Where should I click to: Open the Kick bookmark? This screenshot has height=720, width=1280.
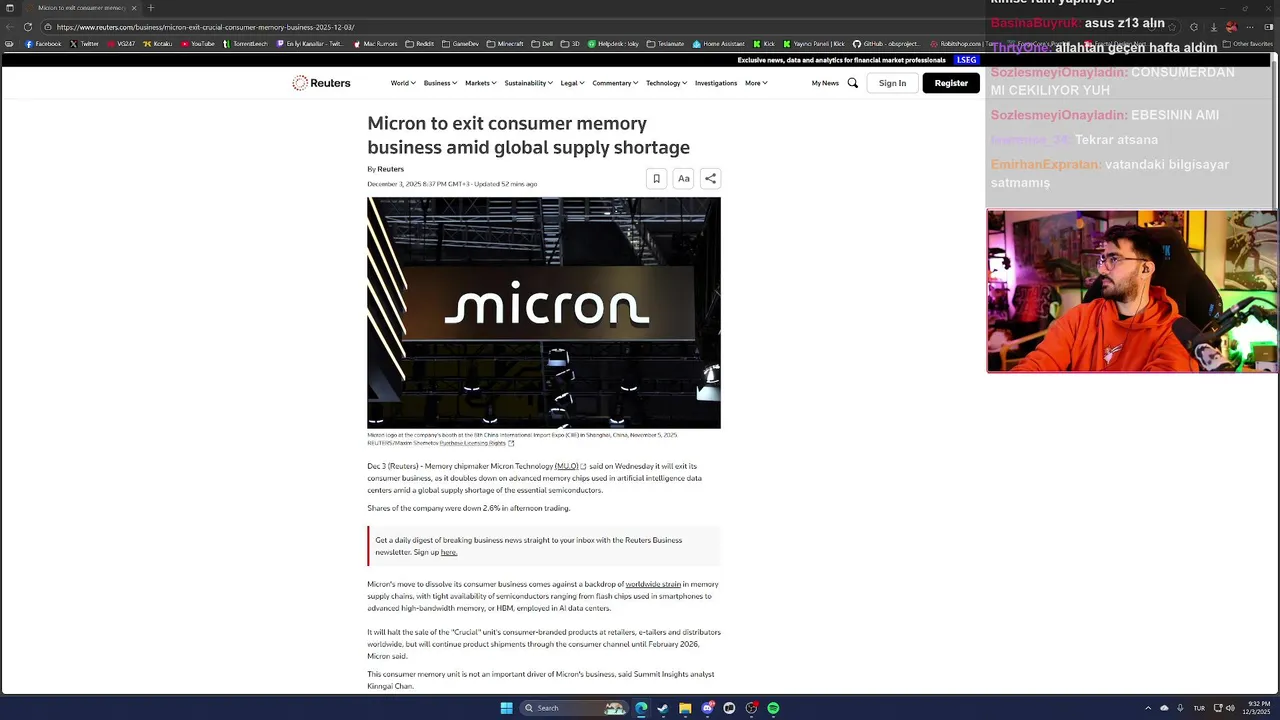764,44
